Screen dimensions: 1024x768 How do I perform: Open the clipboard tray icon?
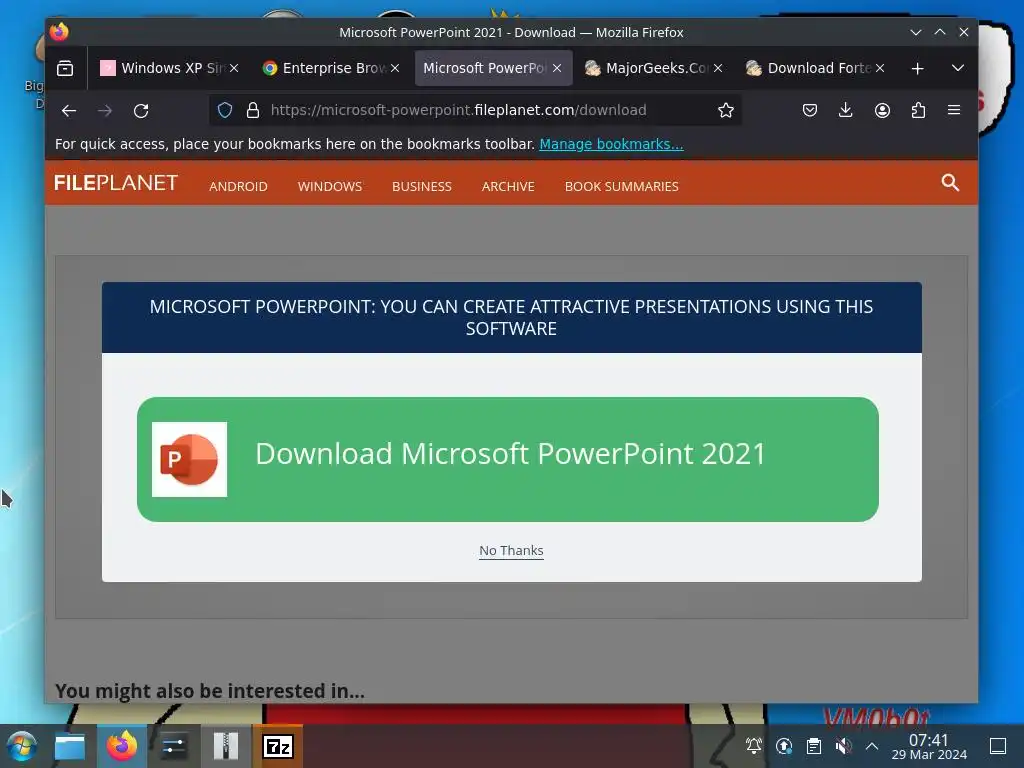(814, 746)
